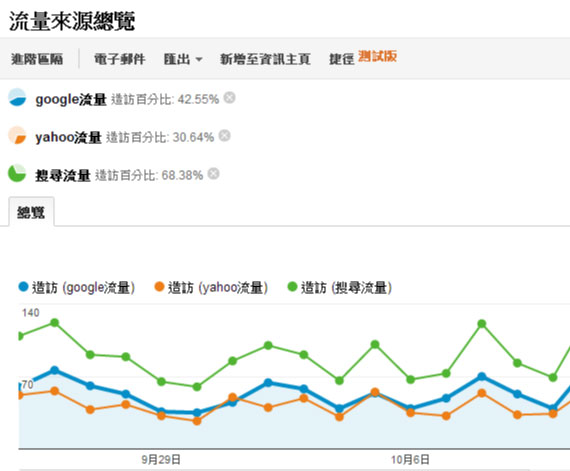Click the 測試版 beta label
This screenshot has width=570, height=471.
377,56
